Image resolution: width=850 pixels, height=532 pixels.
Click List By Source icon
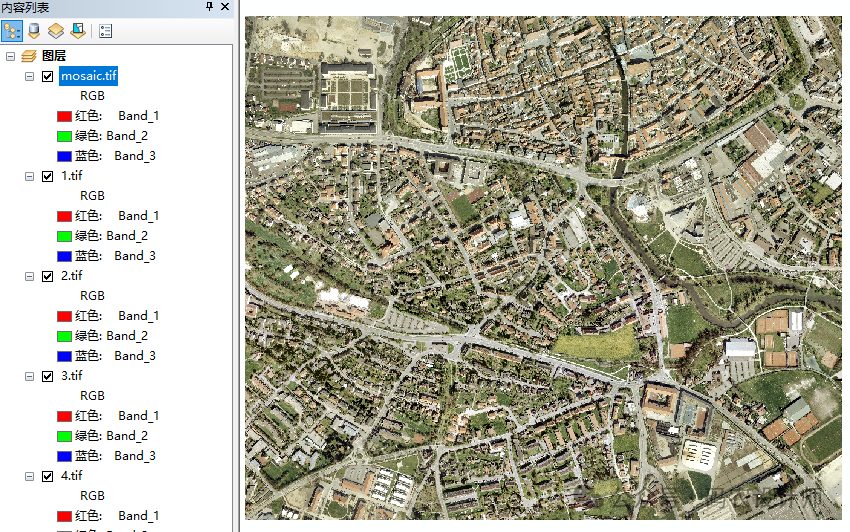tap(34, 30)
